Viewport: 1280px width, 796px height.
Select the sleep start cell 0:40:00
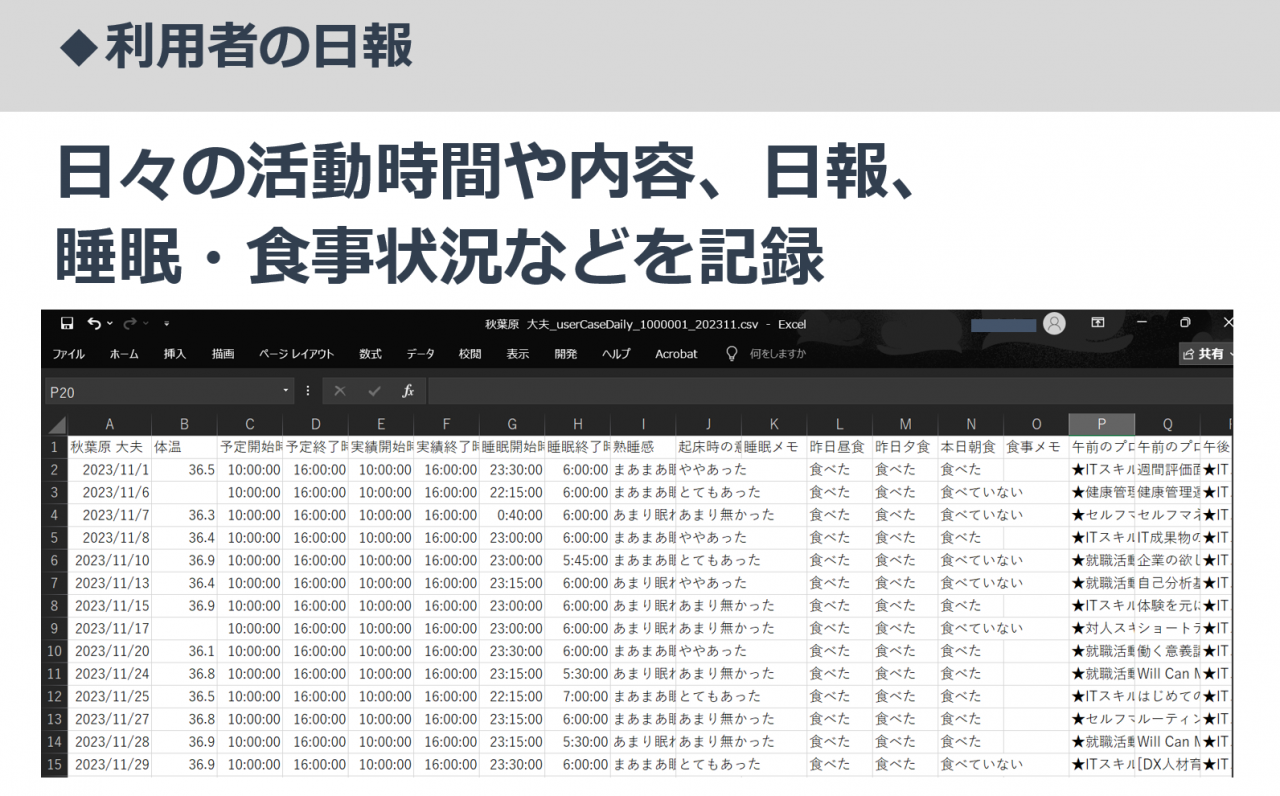click(512, 515)
